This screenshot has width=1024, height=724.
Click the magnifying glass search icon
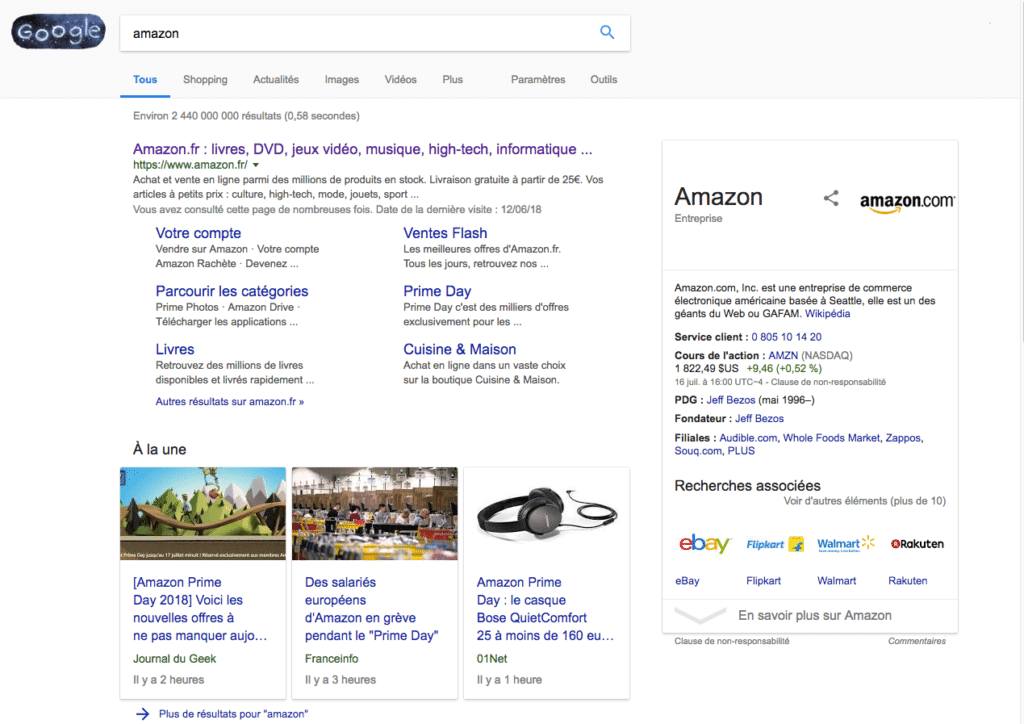(x=607, y=32)
